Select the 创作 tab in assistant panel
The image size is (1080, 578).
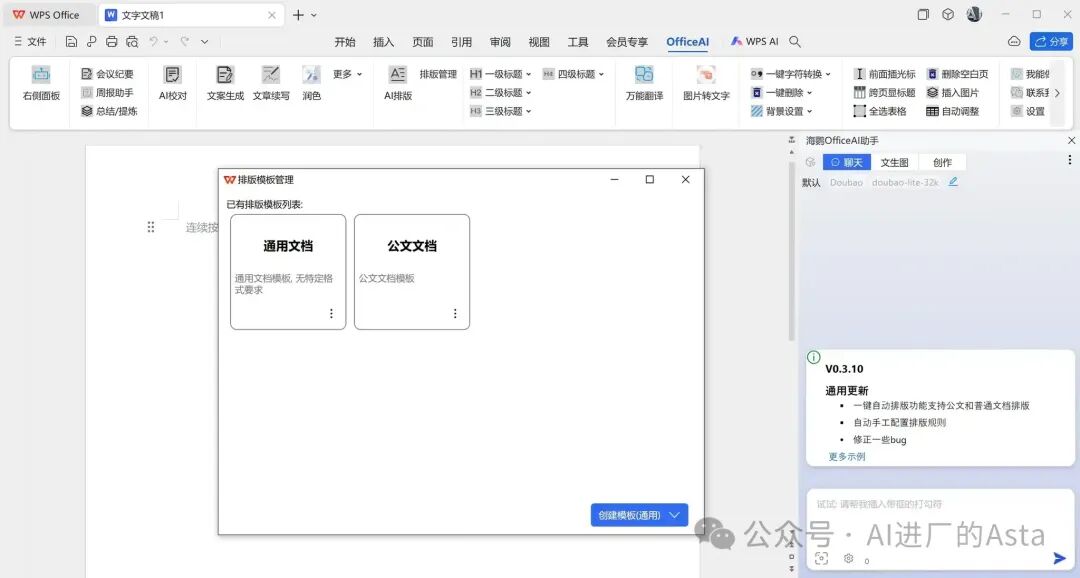click(942, 163)
